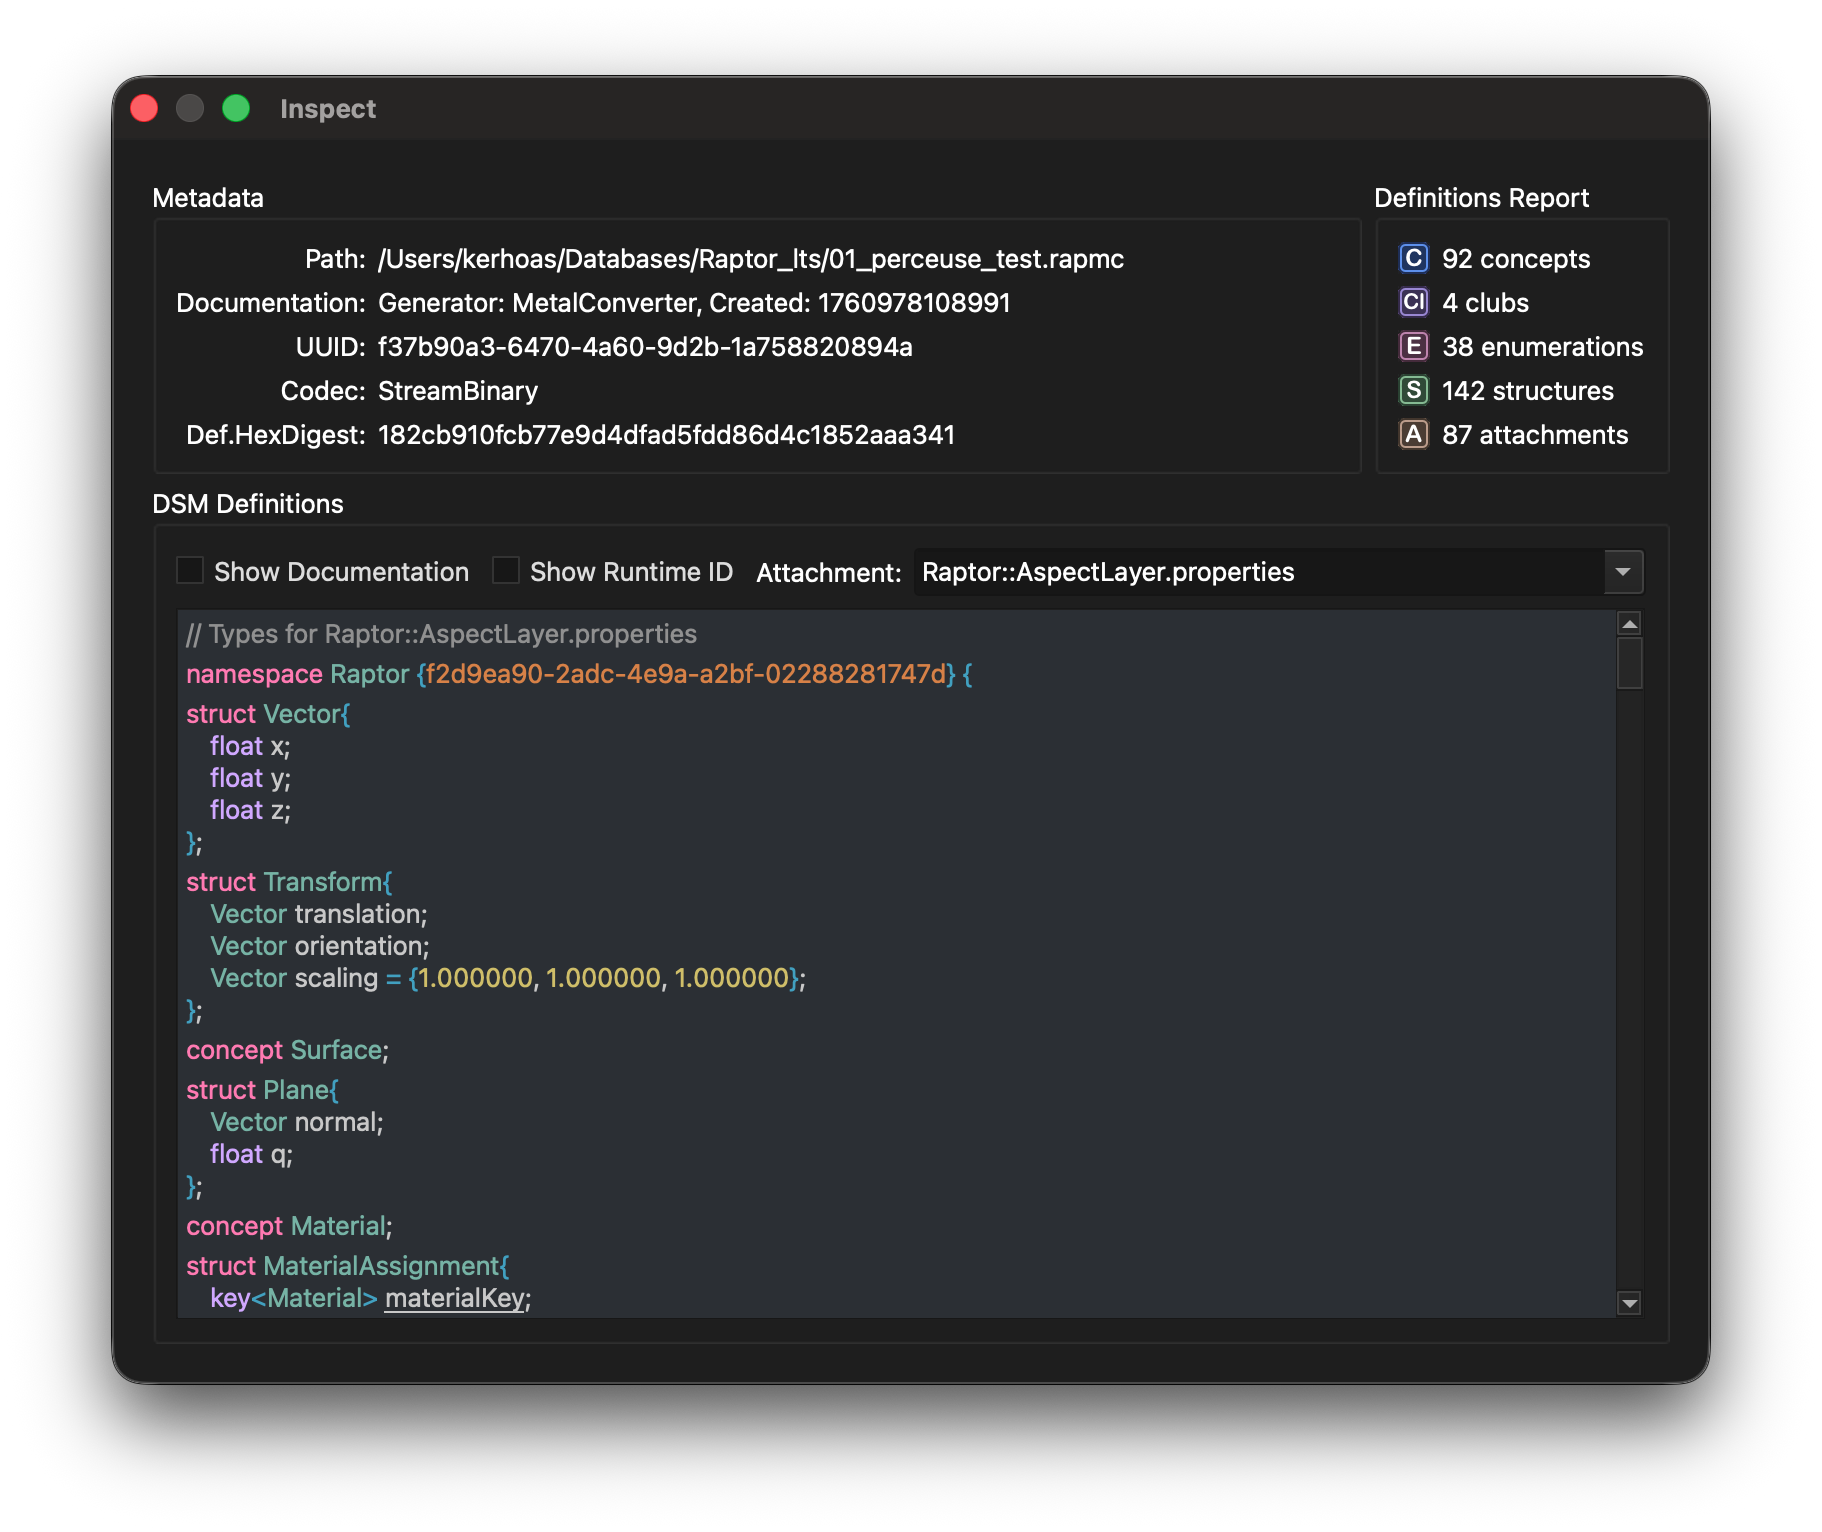1822x1532 pixels.
Task: Click the code view scrollbar thumb
Action: pyautogui.click(x=1629, y=663)
